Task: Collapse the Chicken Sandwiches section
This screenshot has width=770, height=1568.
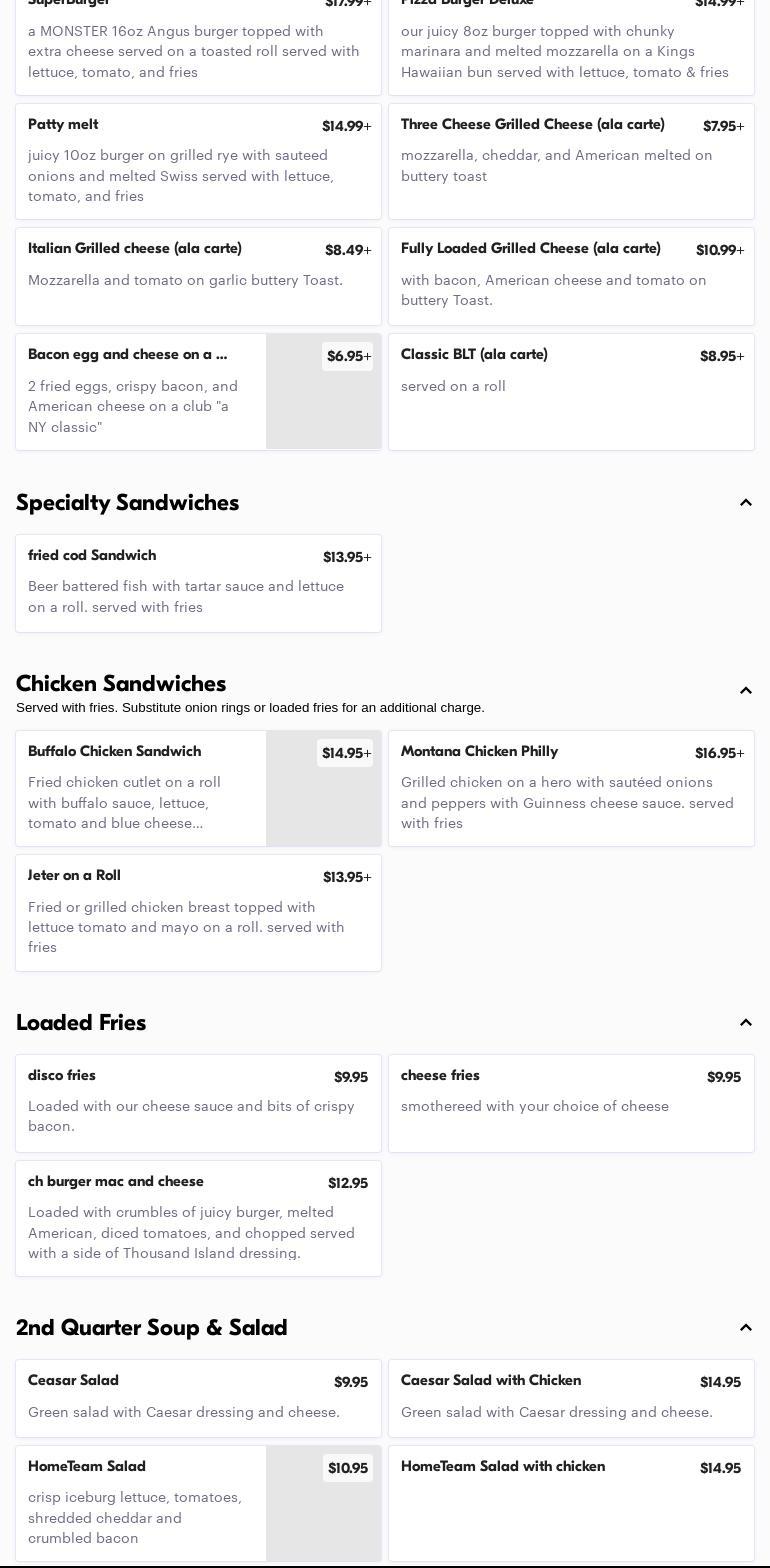Action: point(745,691)
